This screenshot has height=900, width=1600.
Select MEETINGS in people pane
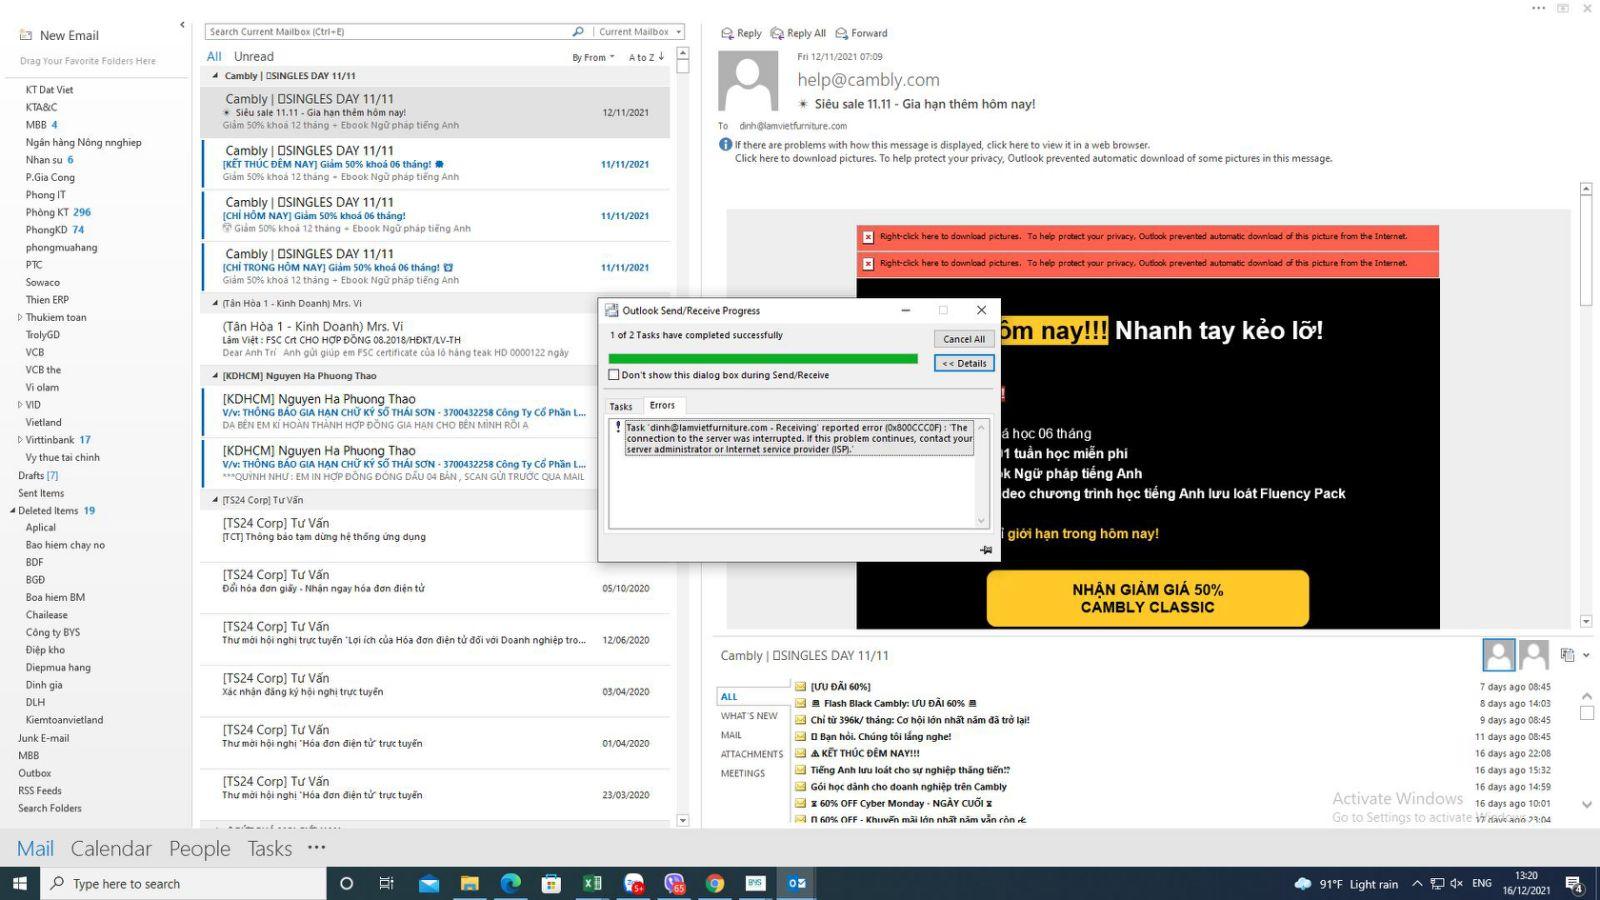[743, 773]
